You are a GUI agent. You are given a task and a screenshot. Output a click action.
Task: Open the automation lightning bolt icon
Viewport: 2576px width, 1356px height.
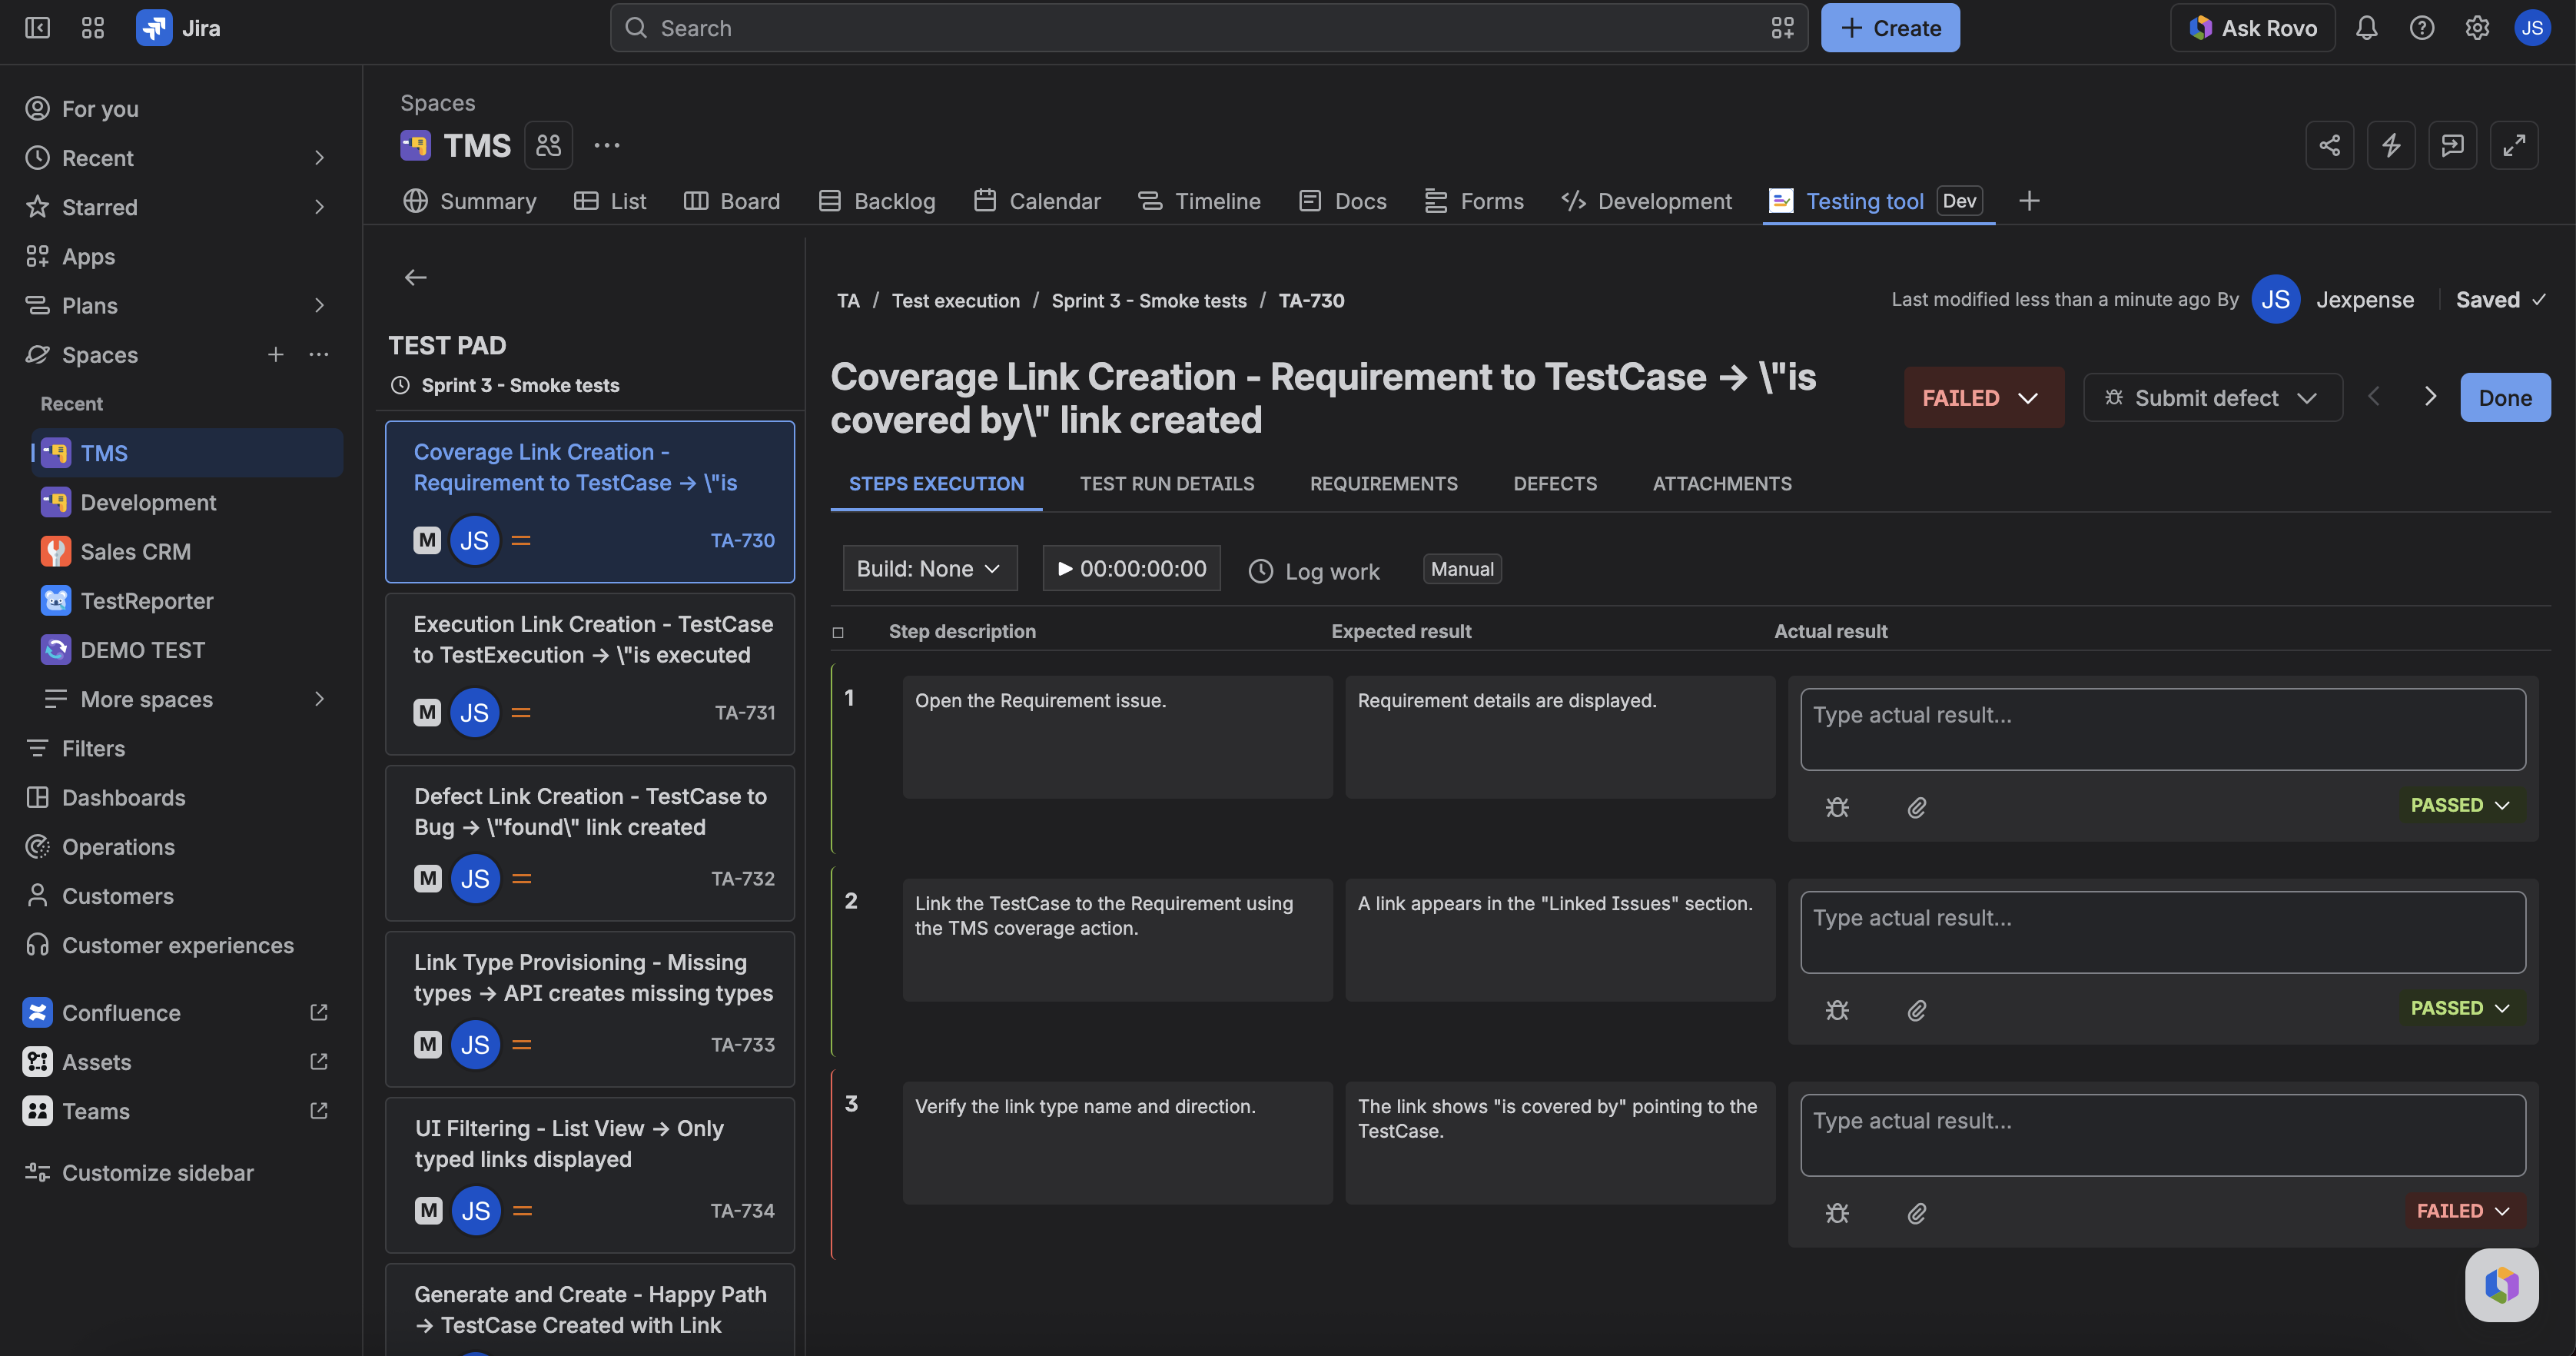point(2391,146)
